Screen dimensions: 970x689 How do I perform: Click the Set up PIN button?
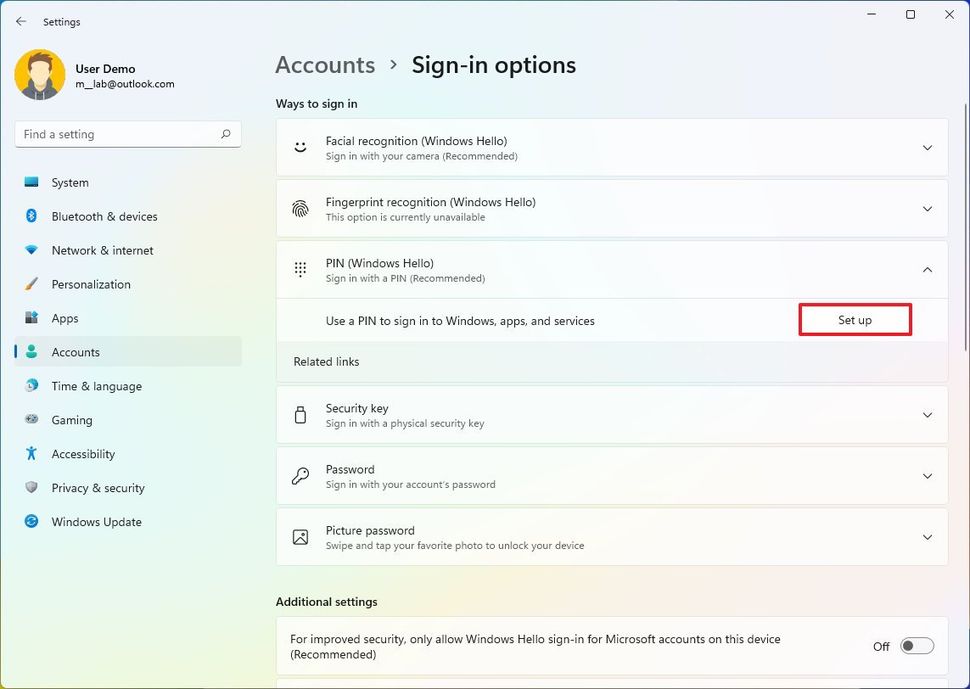tap(855, 319)
